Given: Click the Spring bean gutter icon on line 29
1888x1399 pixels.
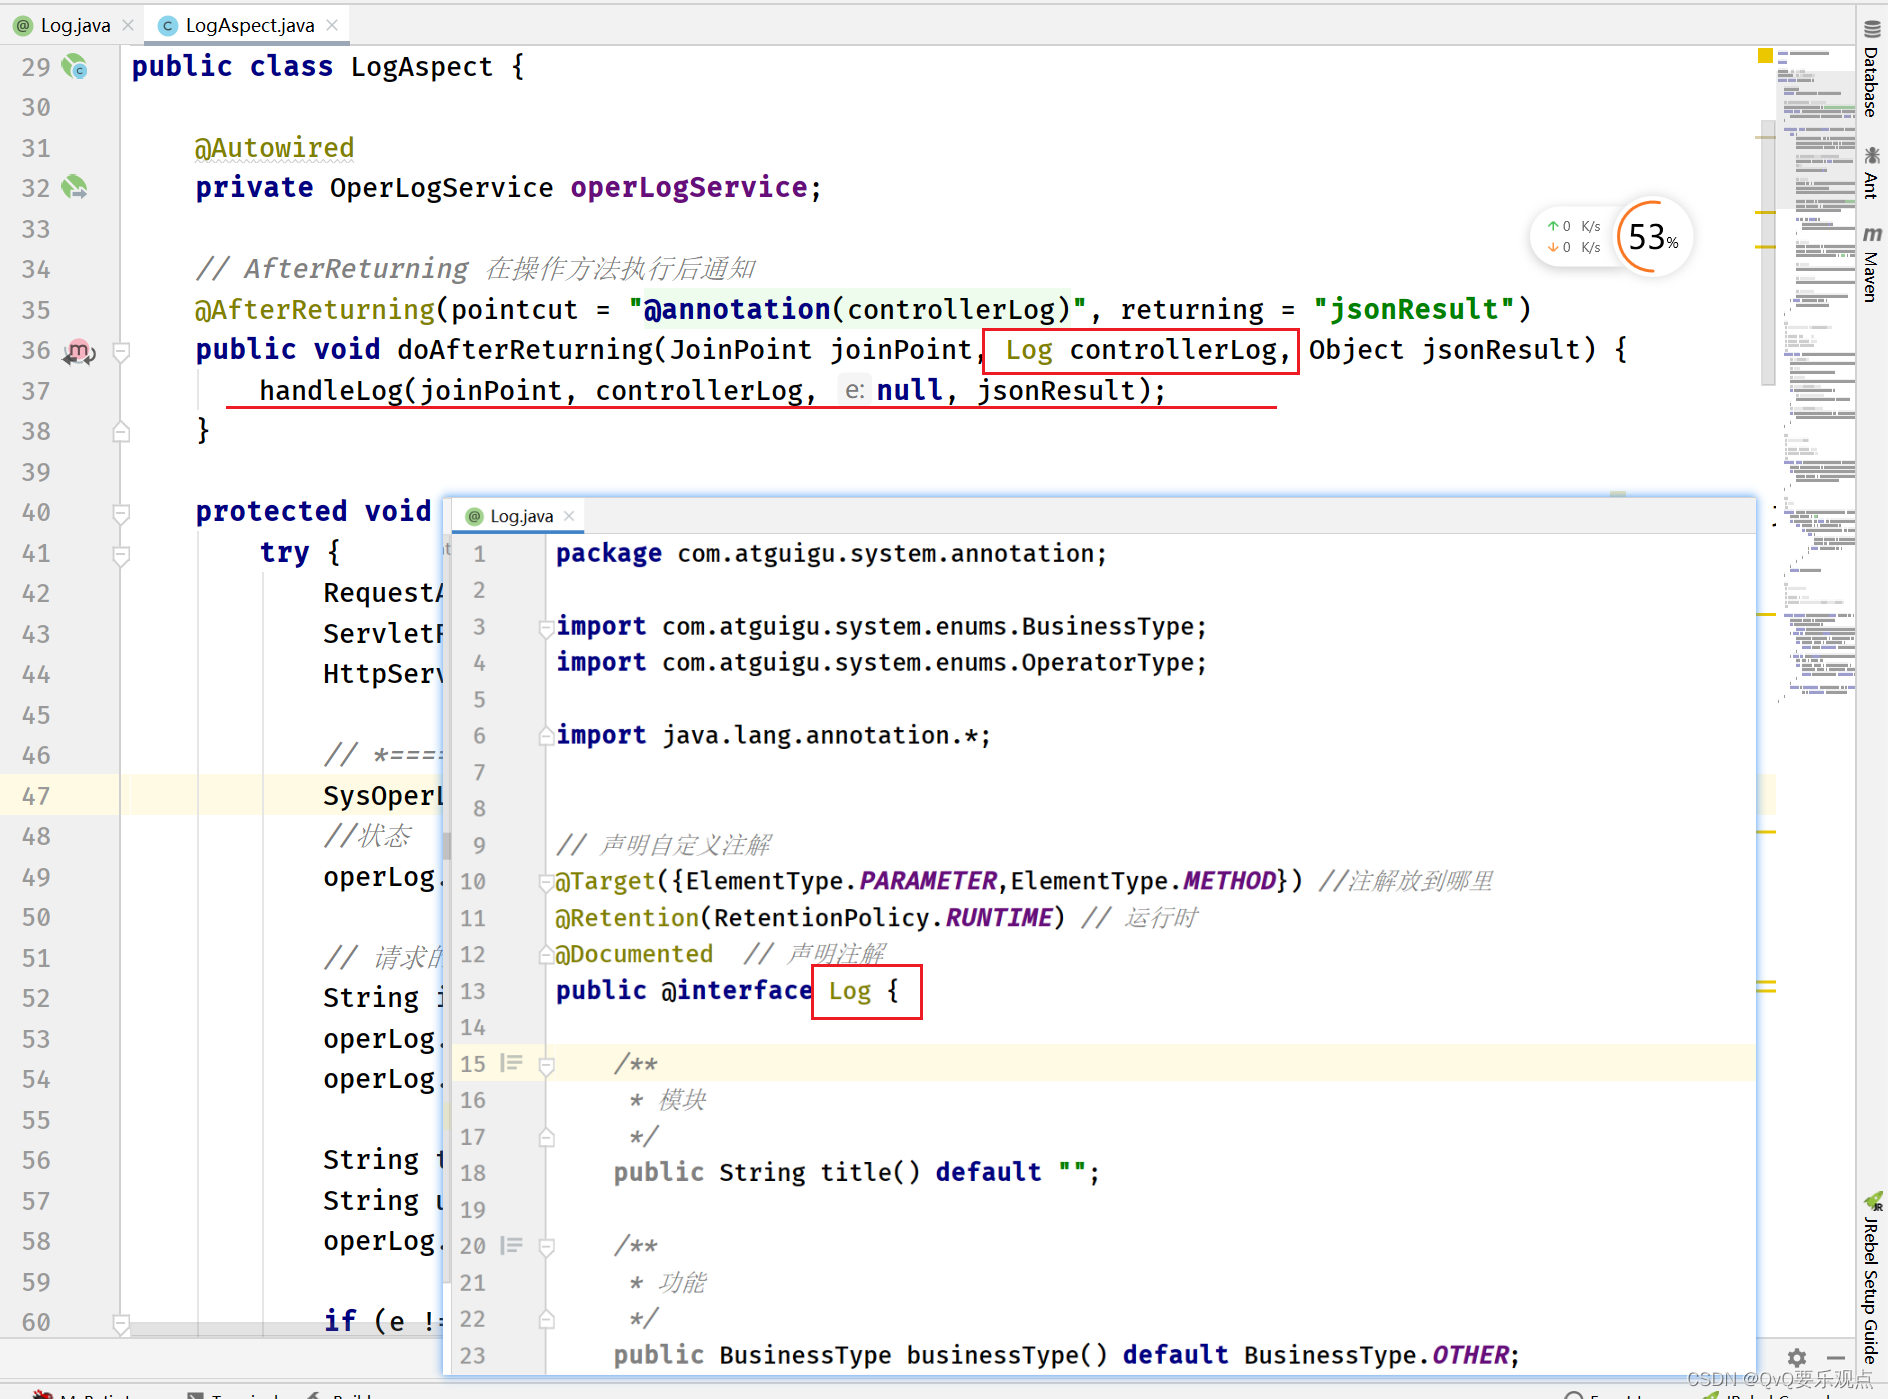Looking at the screenshot, I should coord(75,67).
